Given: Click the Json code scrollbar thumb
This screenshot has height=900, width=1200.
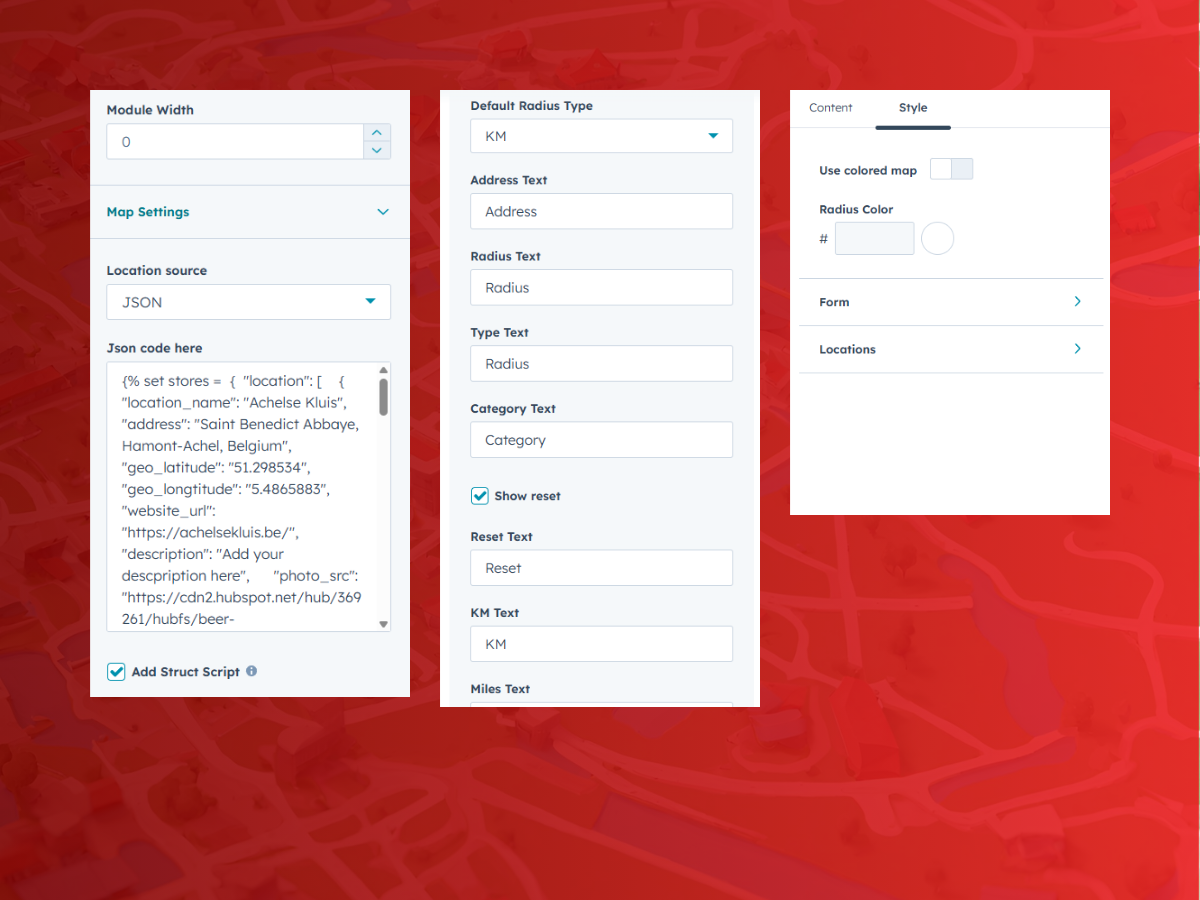Looking at the screenshot, I should tap(383, 396).
